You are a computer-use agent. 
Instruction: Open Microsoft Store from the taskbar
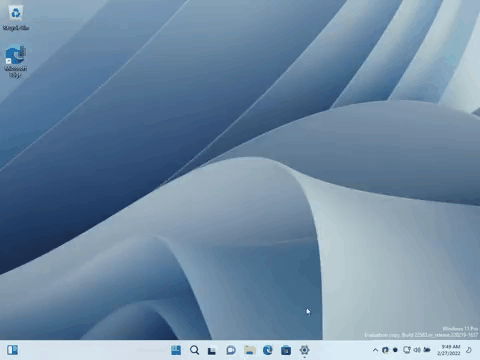[286, 350]
